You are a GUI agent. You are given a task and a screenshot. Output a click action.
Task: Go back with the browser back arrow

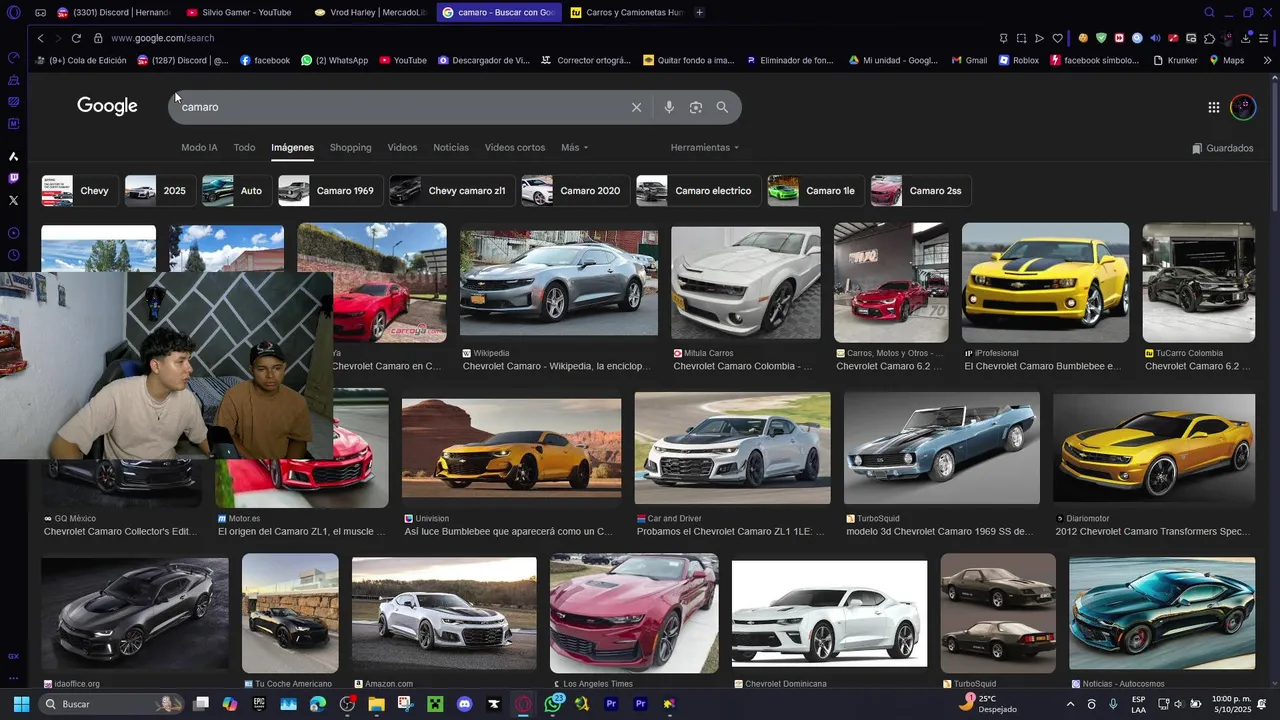point(40,38)
